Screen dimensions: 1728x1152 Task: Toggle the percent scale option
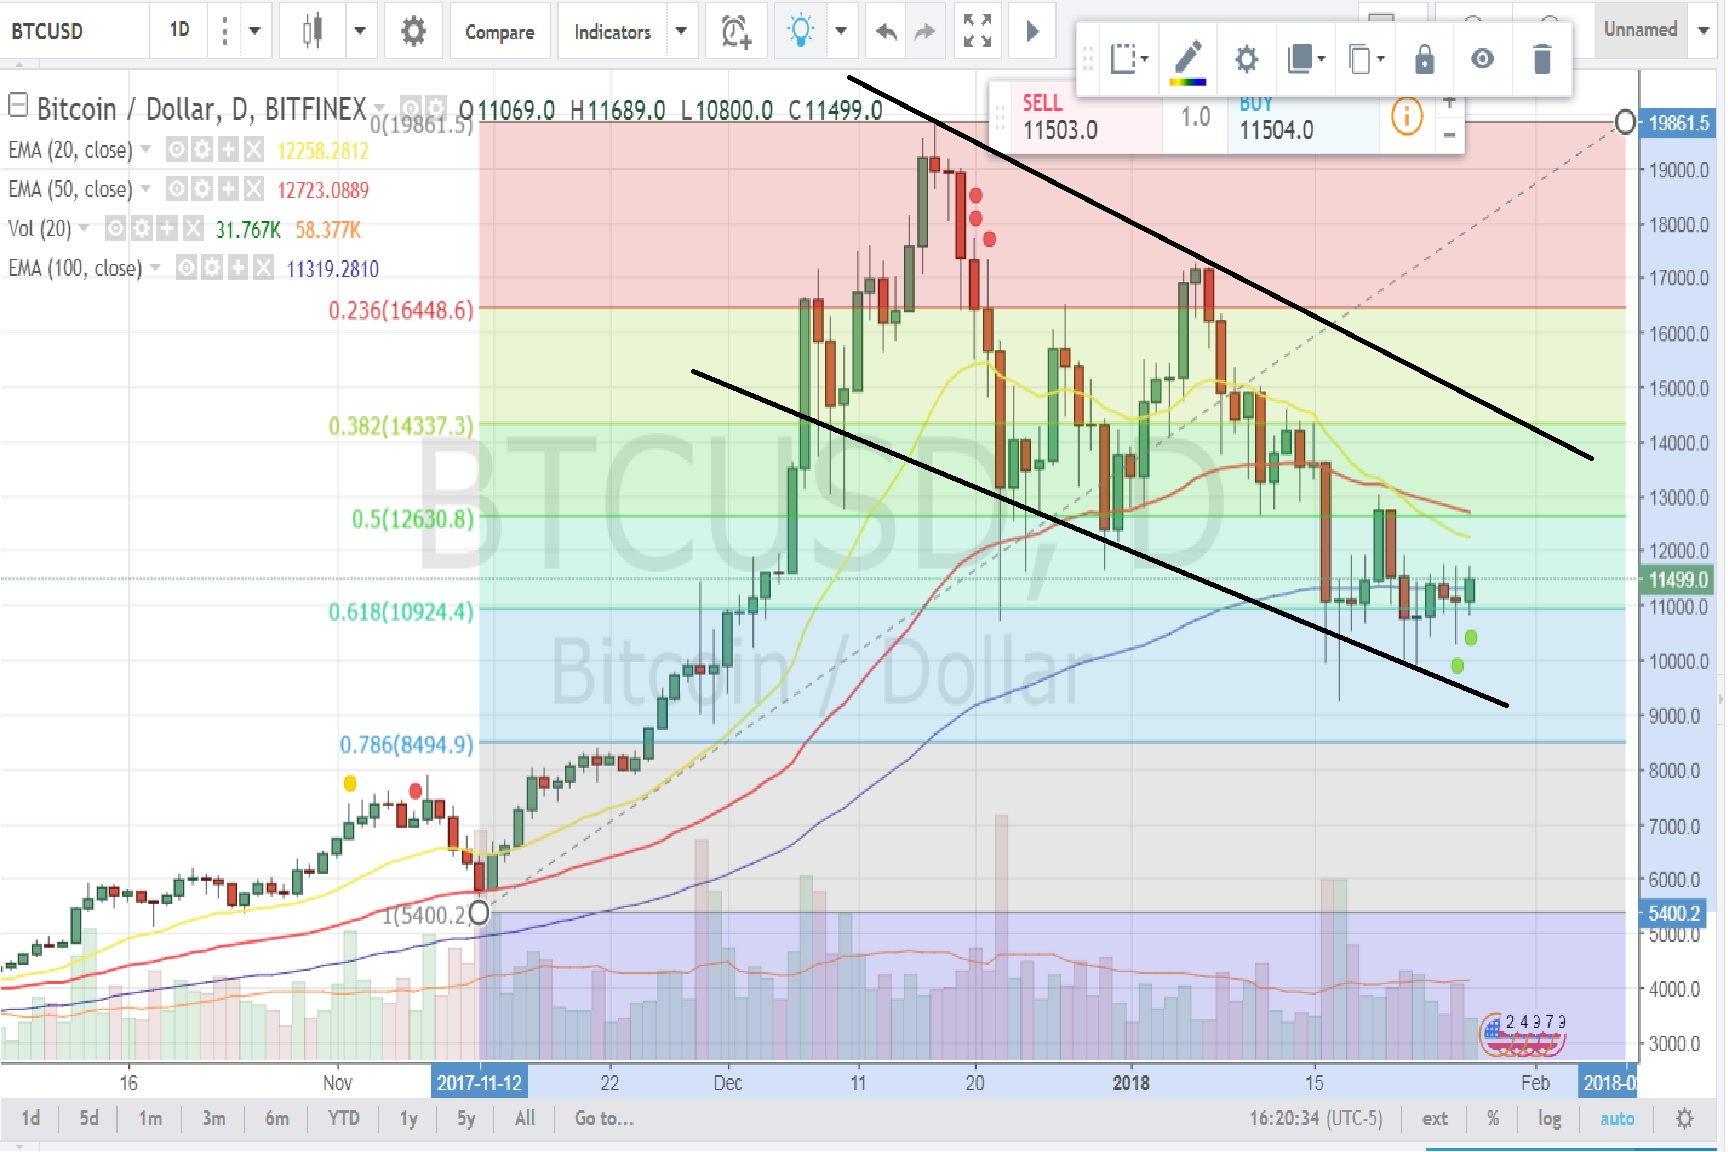(1493, 1118)
